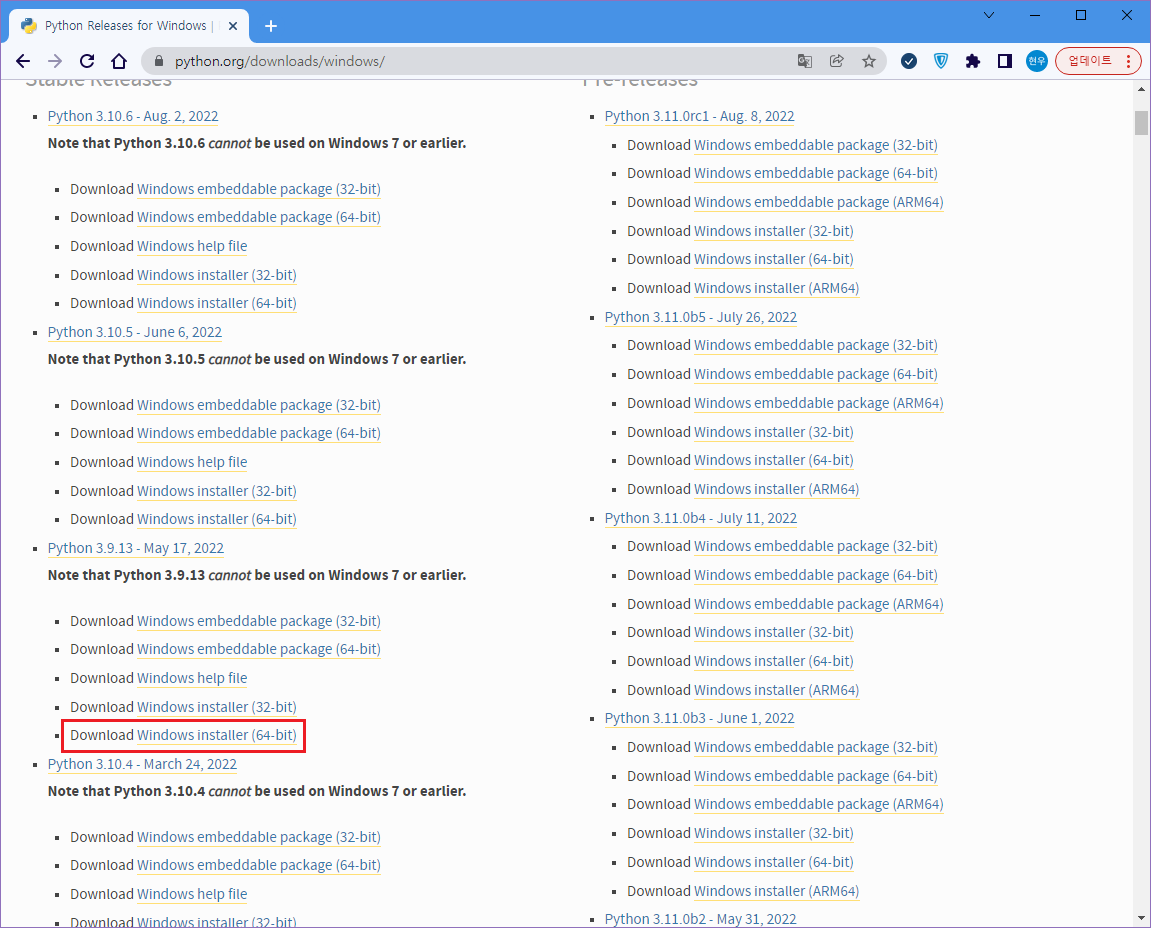Download Python 3.11.0b4 embeddable package (64-bit)
The image size is (1151, 928).
[x=816, y=575]
